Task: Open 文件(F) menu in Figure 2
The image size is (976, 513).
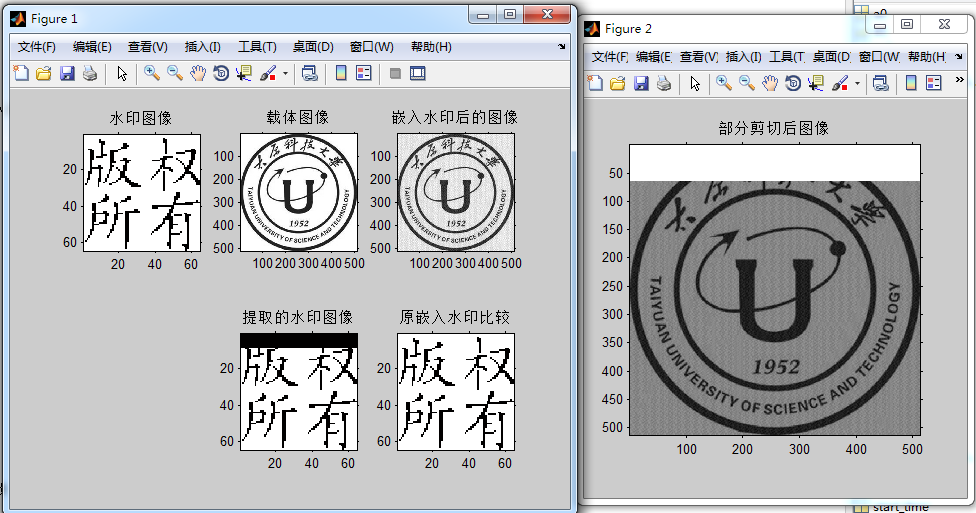Action: coord(609,57)
